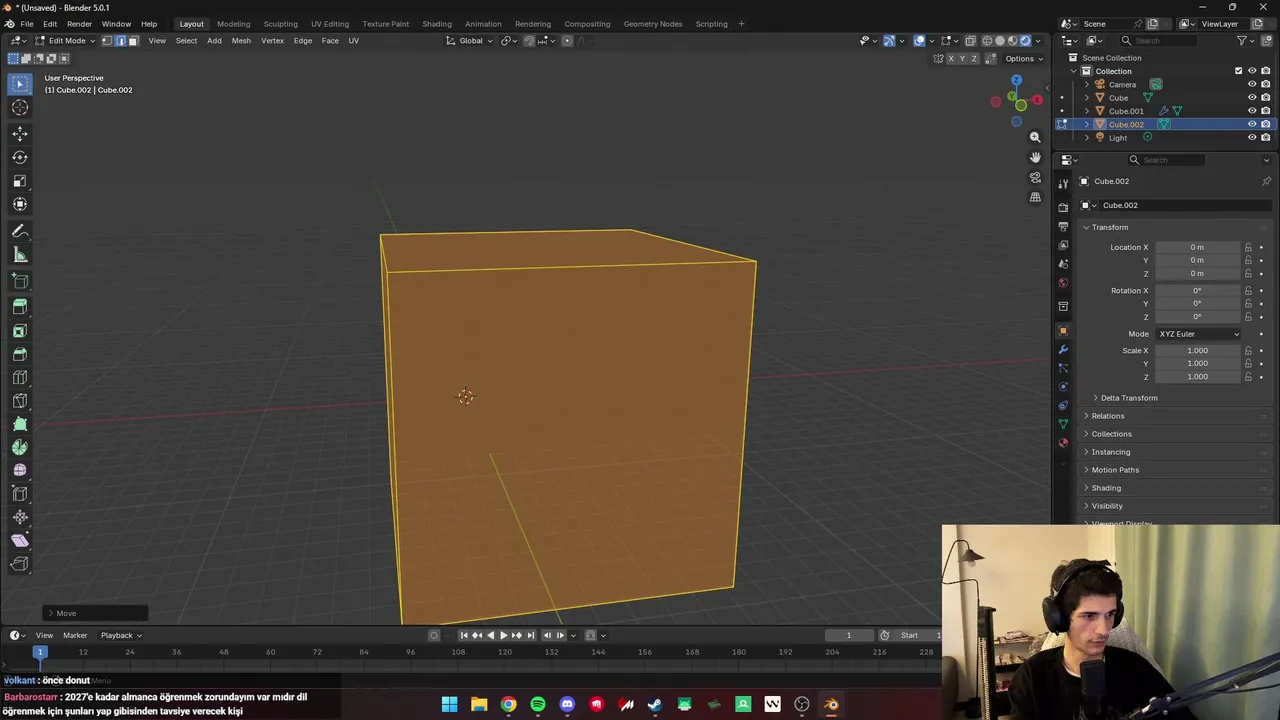Enable vertex select mode
Screen dimensions: 1280x720
[x=107, y=41]
